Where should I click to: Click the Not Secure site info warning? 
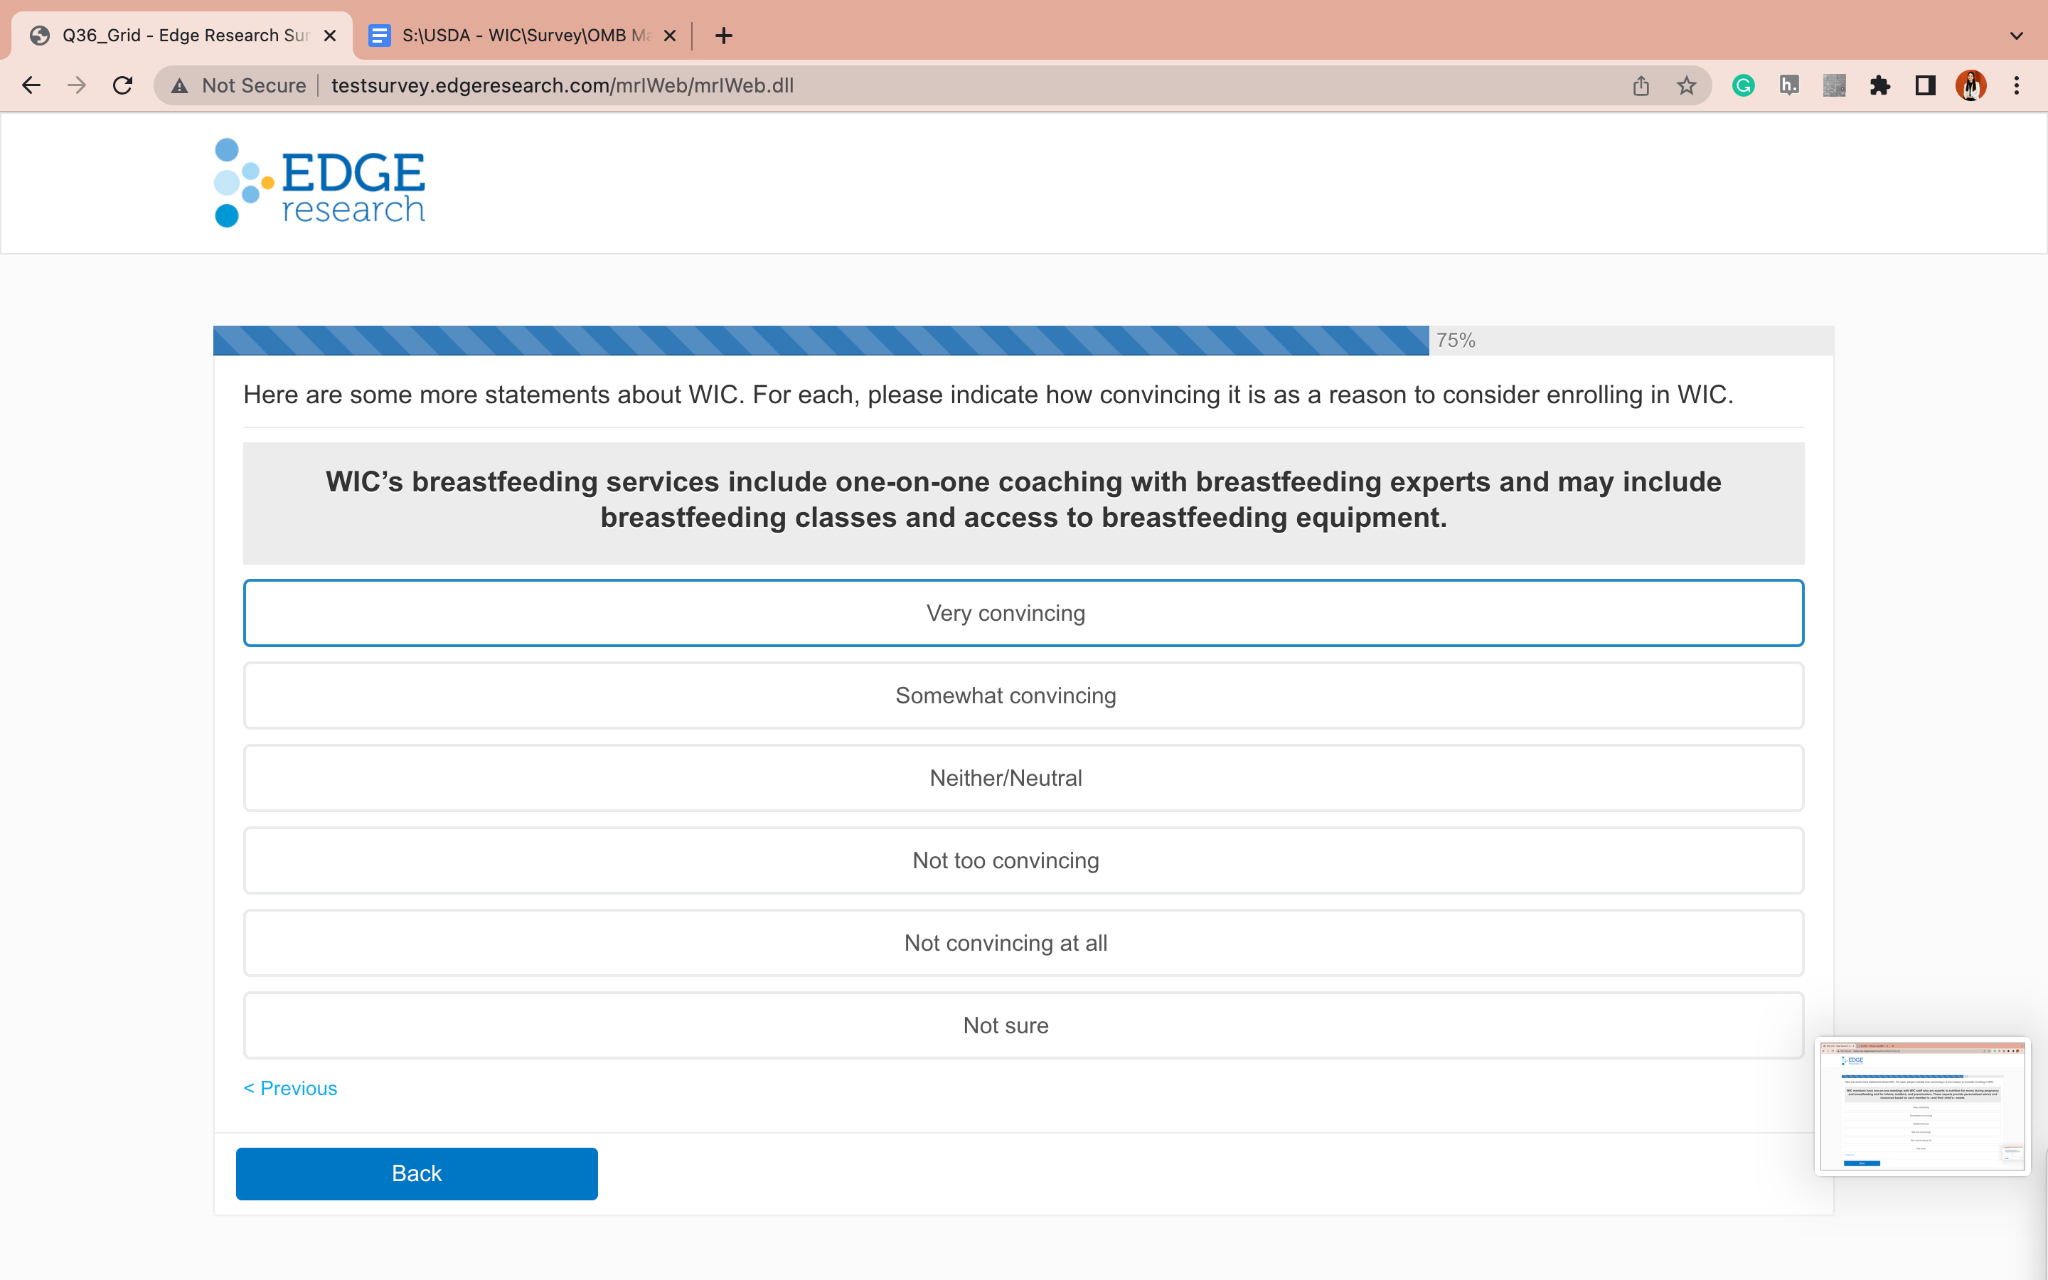pos(240,86)
